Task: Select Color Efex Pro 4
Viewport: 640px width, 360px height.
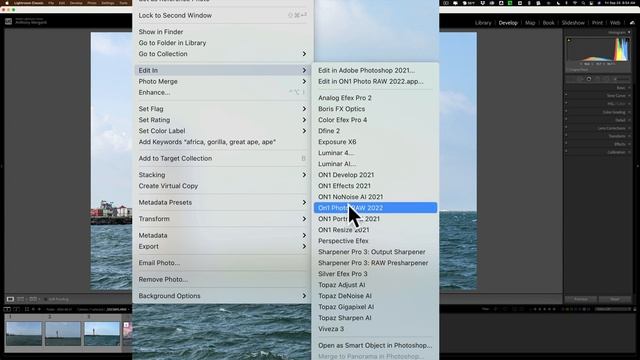Action: pos(342,120)
